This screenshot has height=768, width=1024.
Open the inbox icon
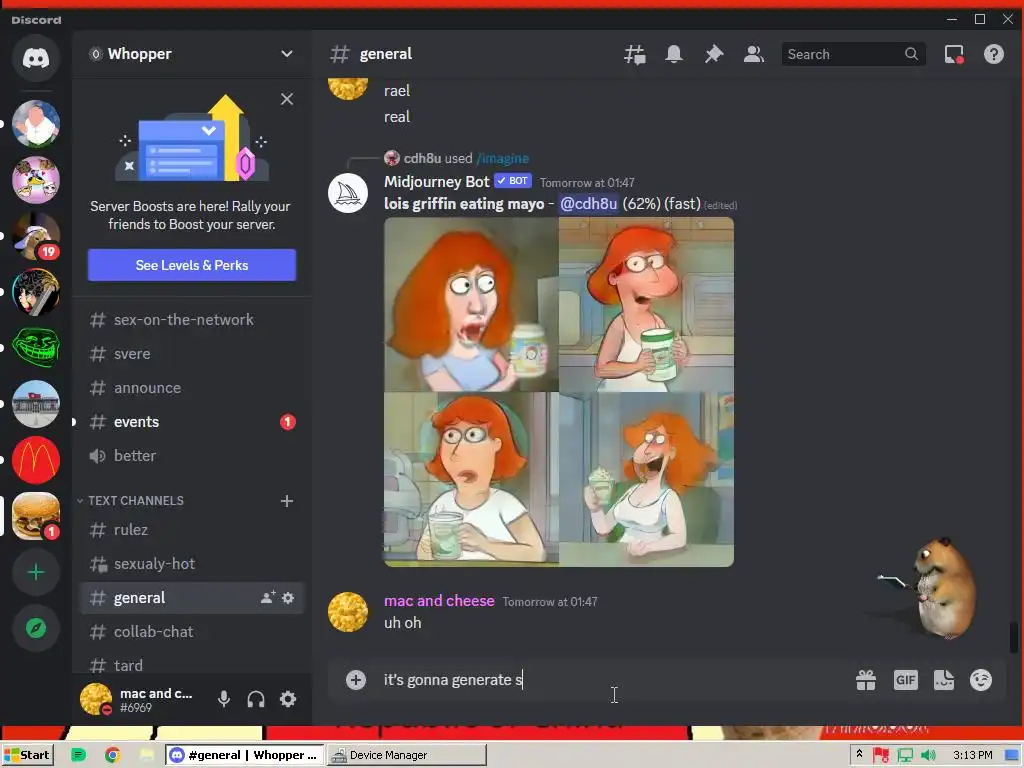[954, 54]
